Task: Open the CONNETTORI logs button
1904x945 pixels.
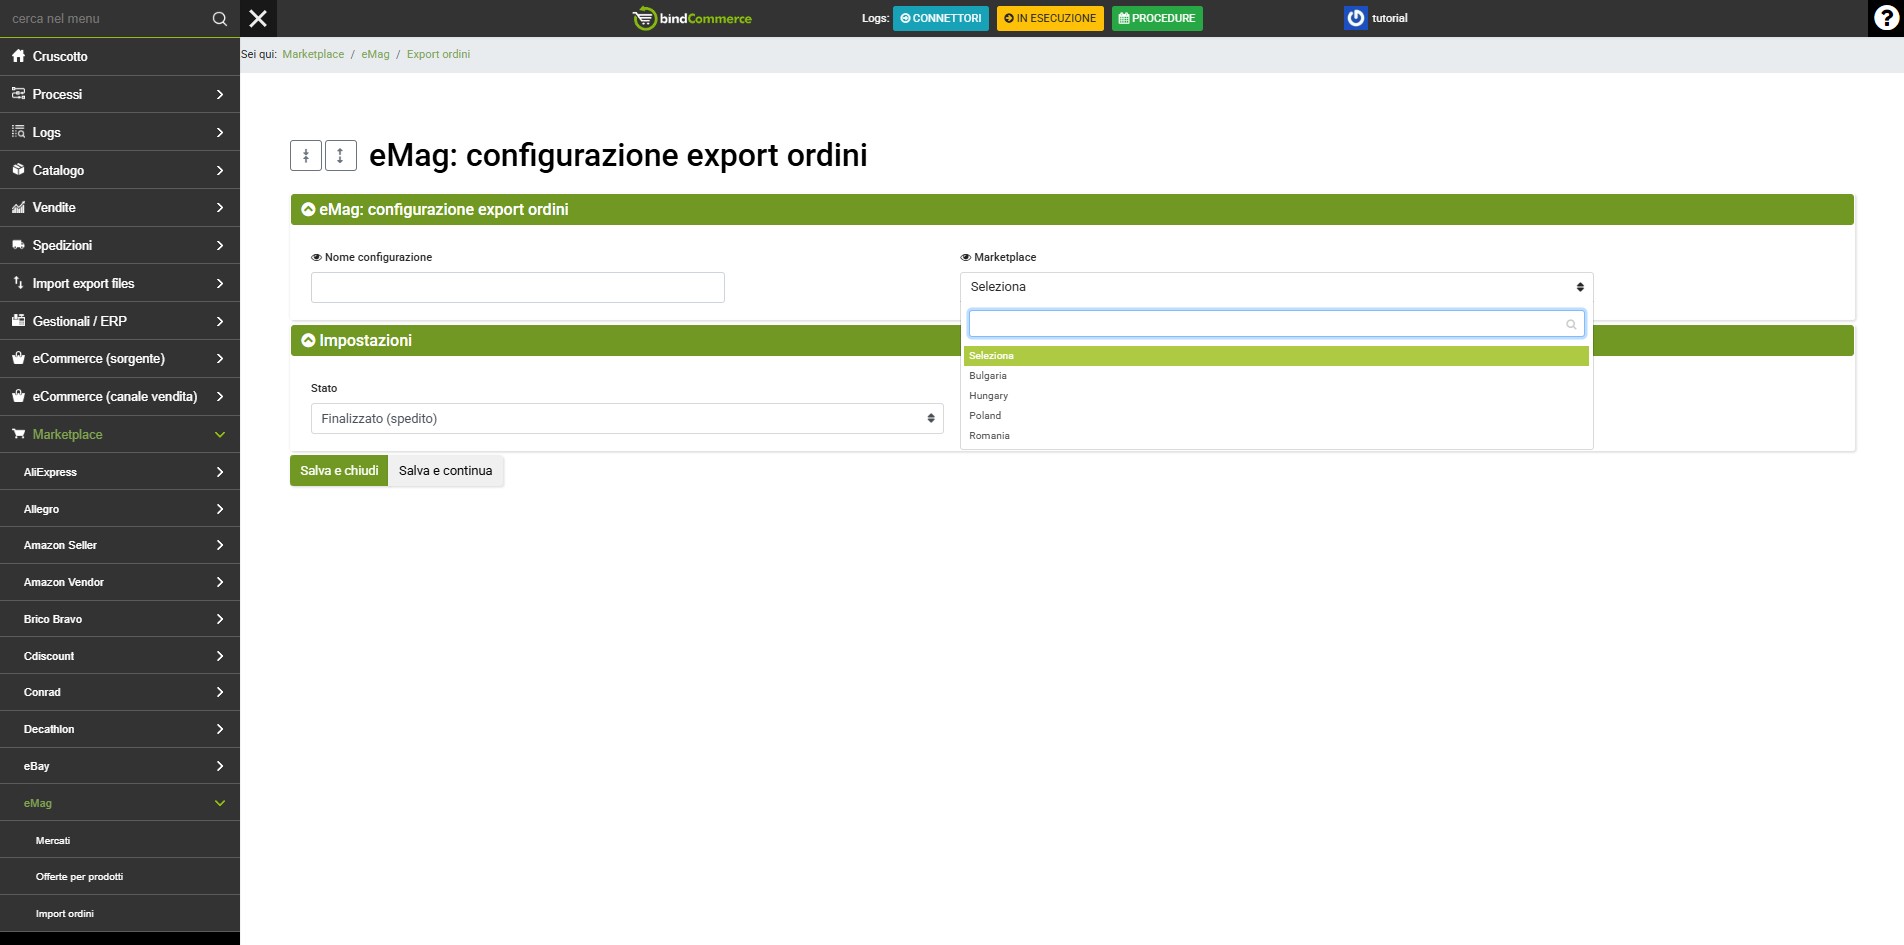Action: [x=940, y=18]
